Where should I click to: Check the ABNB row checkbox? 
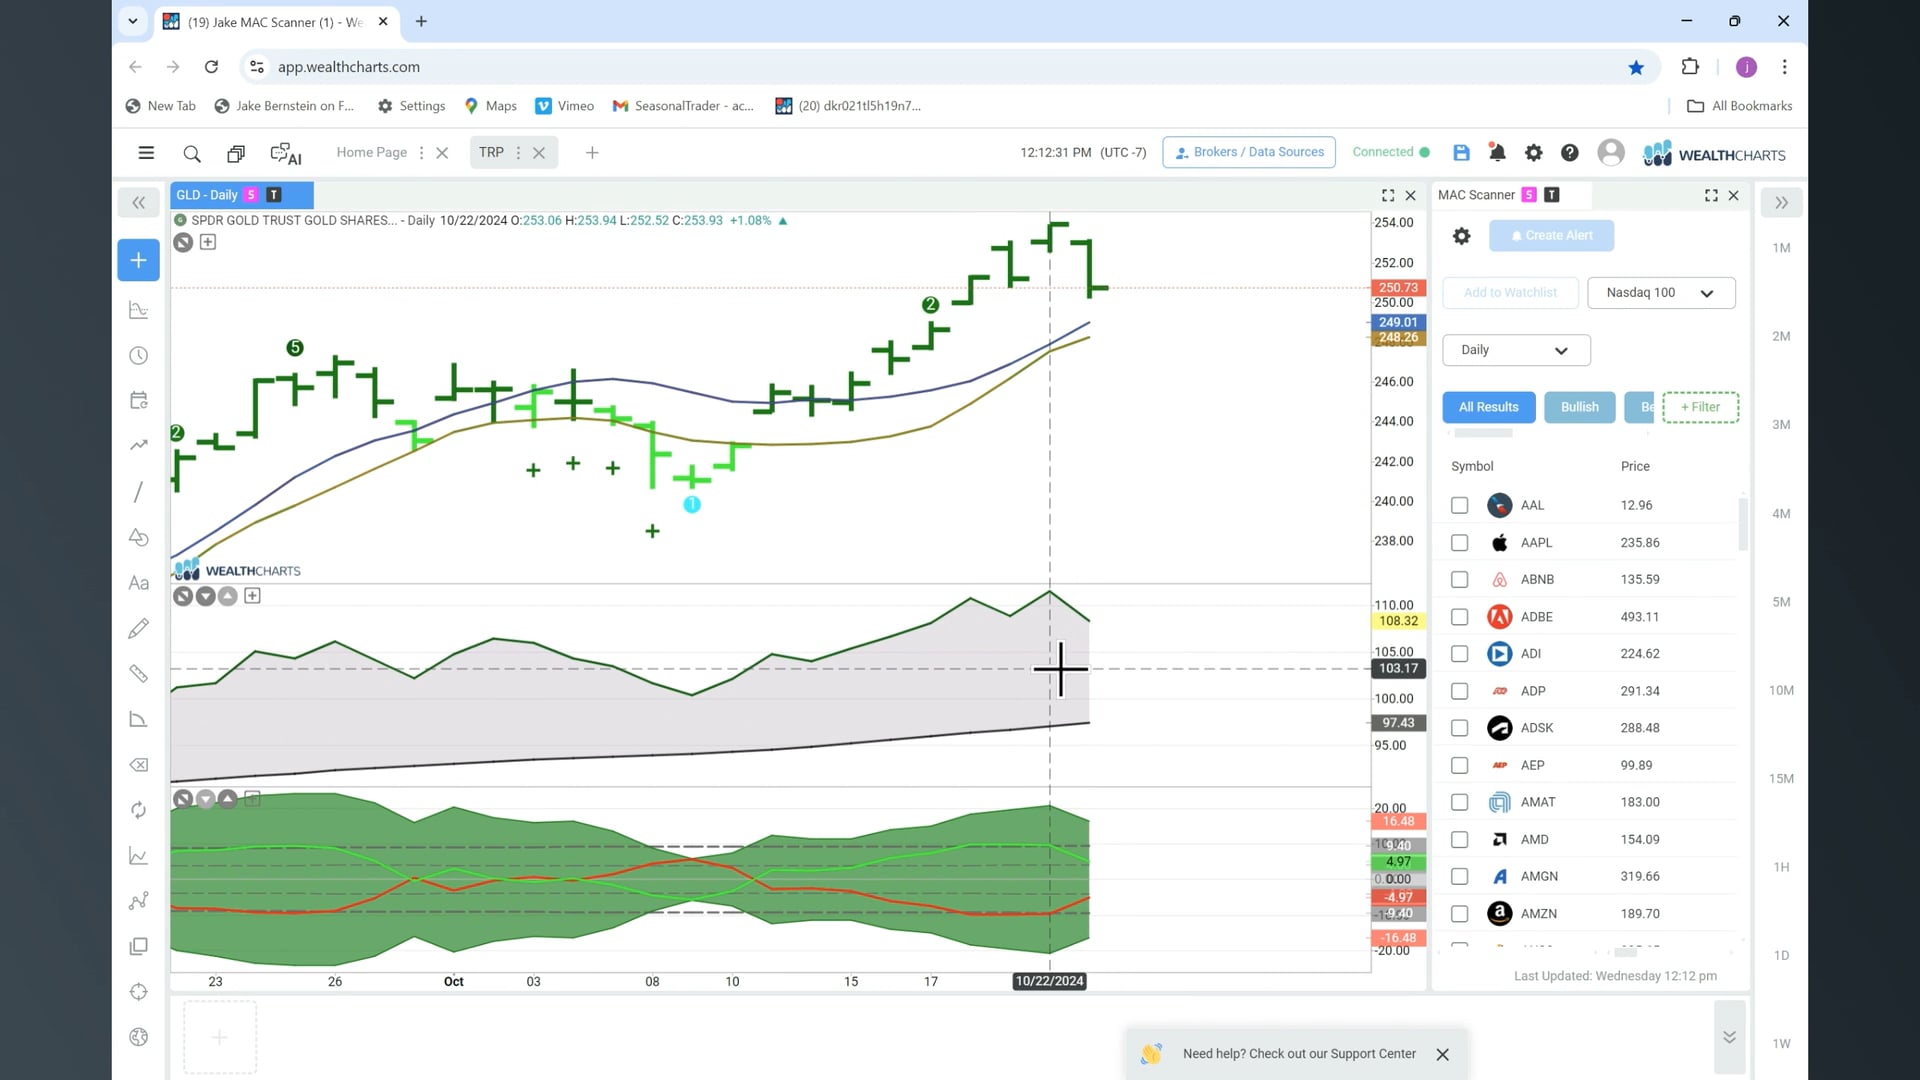point(1460,580)
